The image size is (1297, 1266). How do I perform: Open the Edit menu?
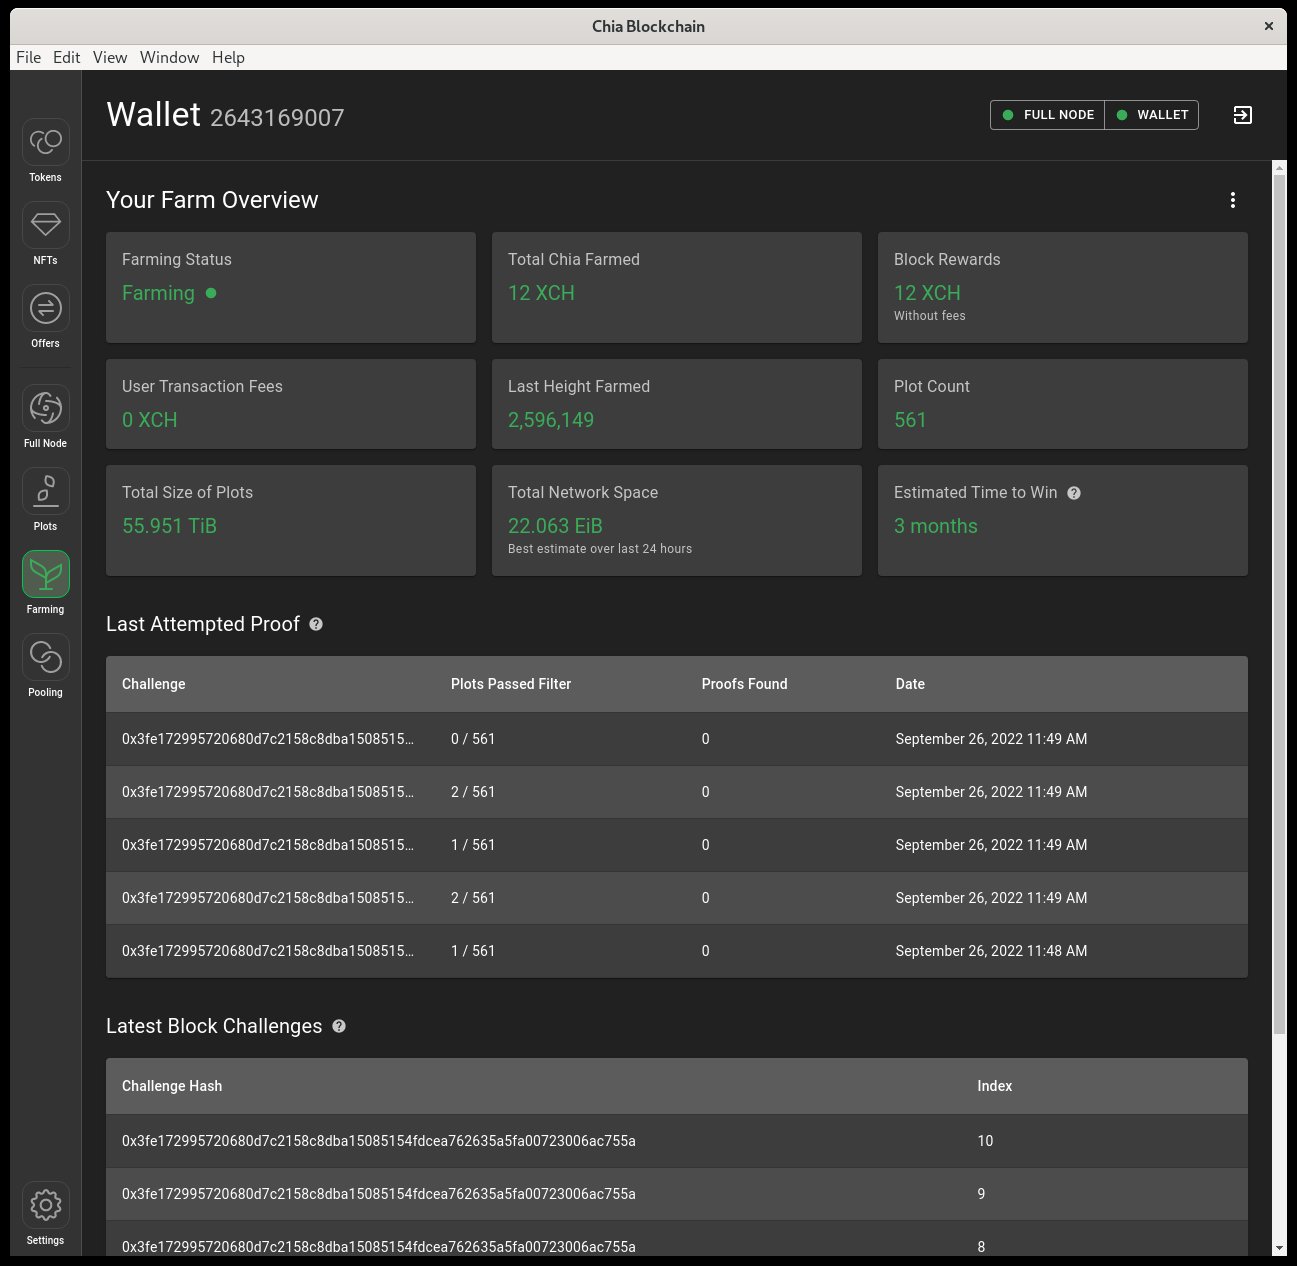(66, 57)
